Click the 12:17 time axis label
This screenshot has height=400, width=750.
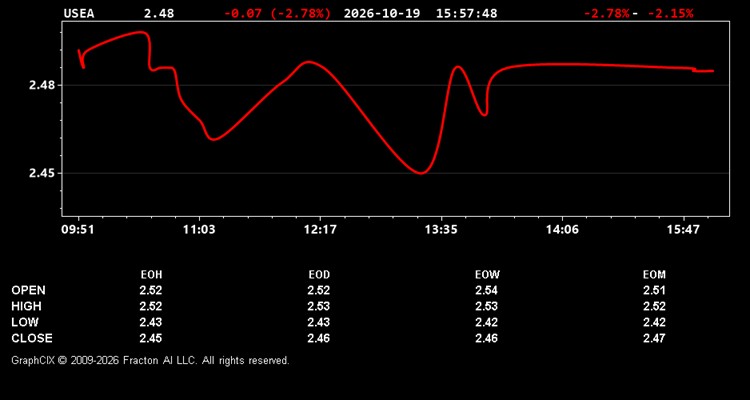tap(320, 230)
